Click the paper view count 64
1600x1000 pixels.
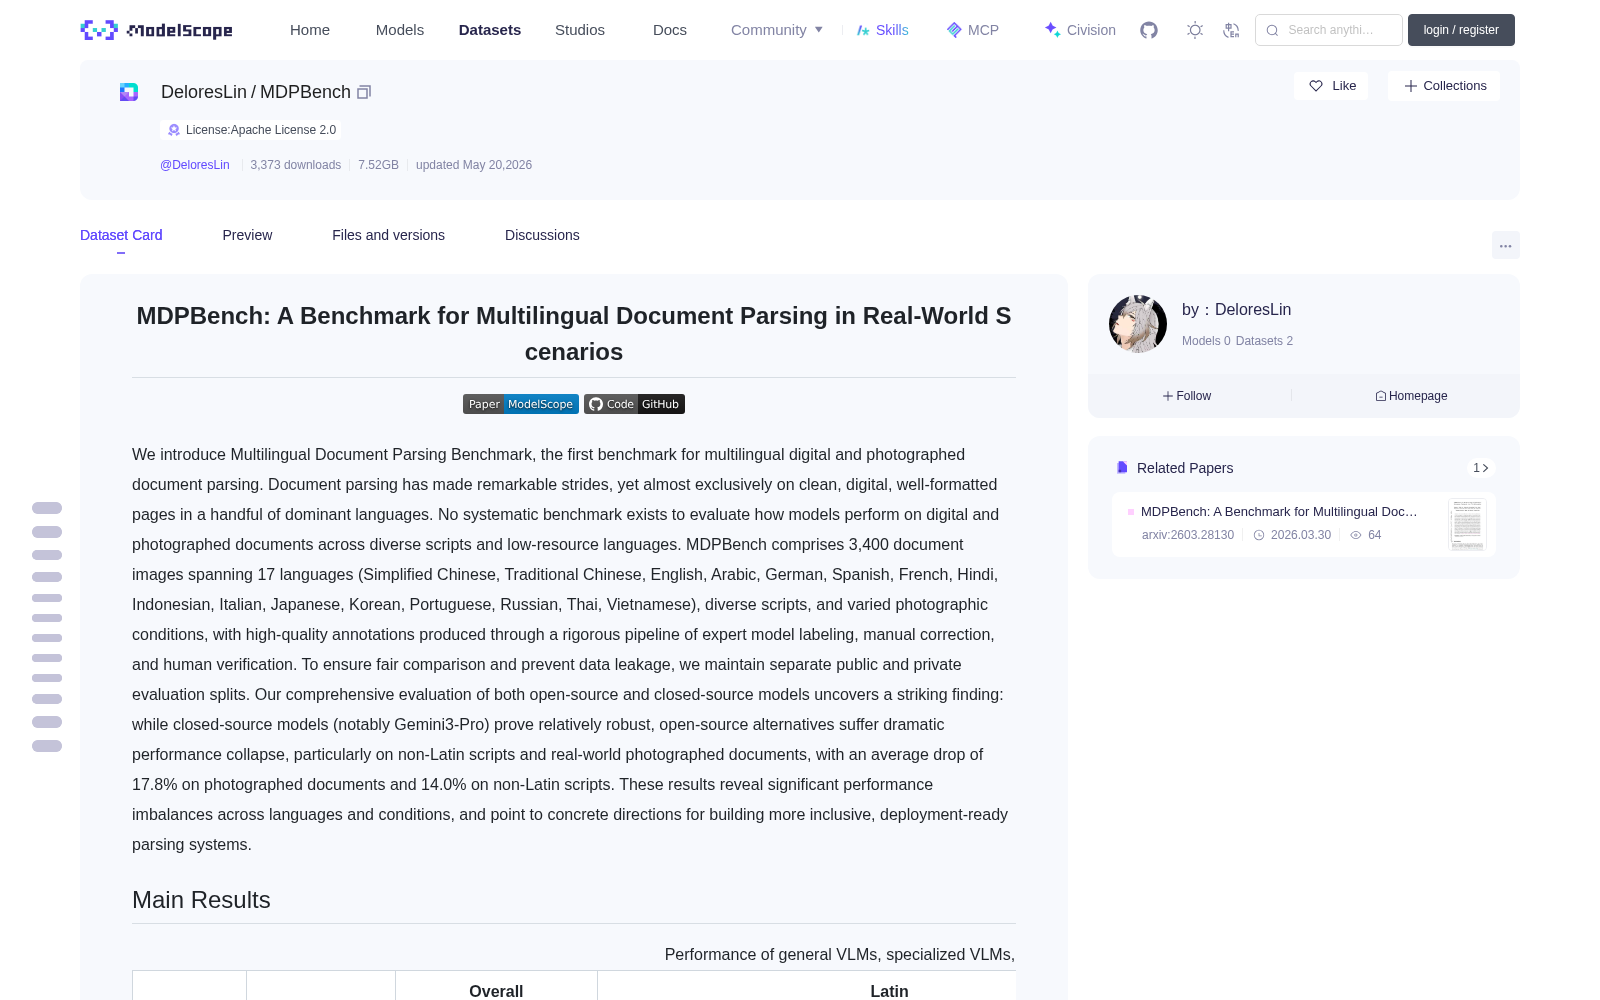click(x=1375, y=535)
